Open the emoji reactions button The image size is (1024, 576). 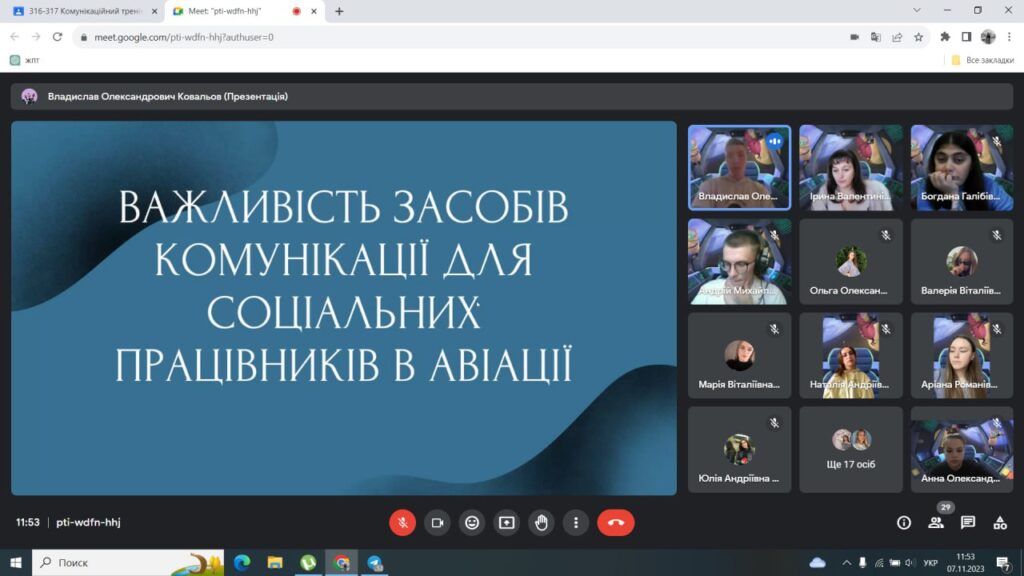472,522
